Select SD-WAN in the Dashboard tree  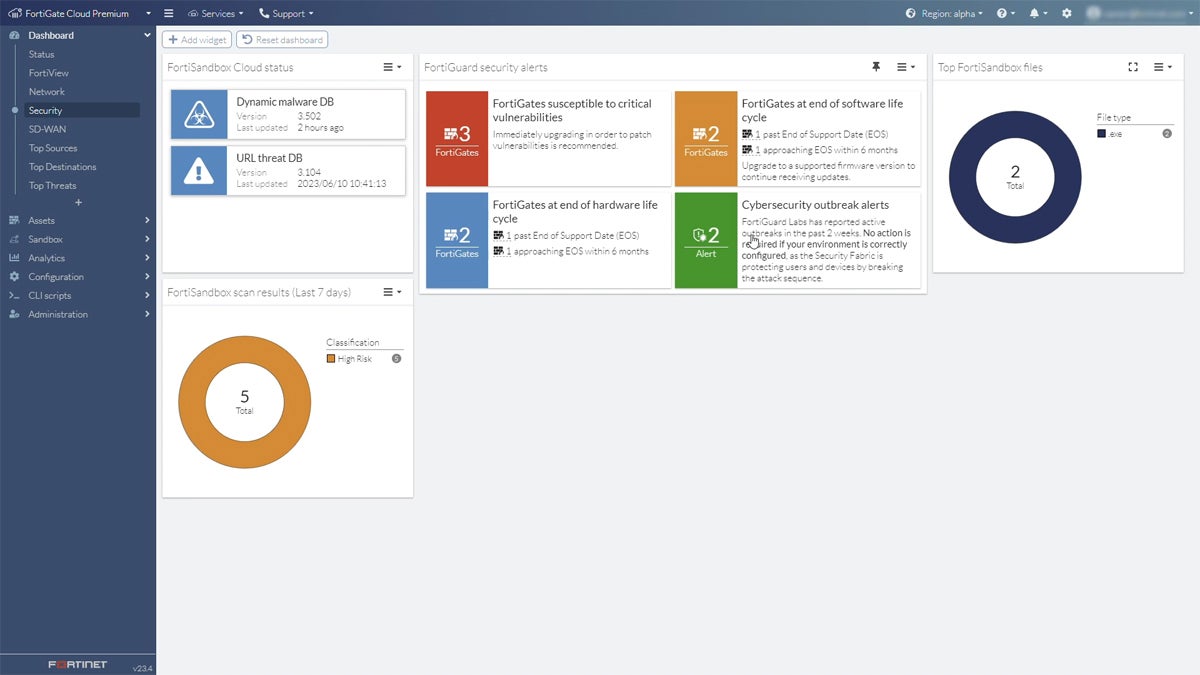pos(46,129)
